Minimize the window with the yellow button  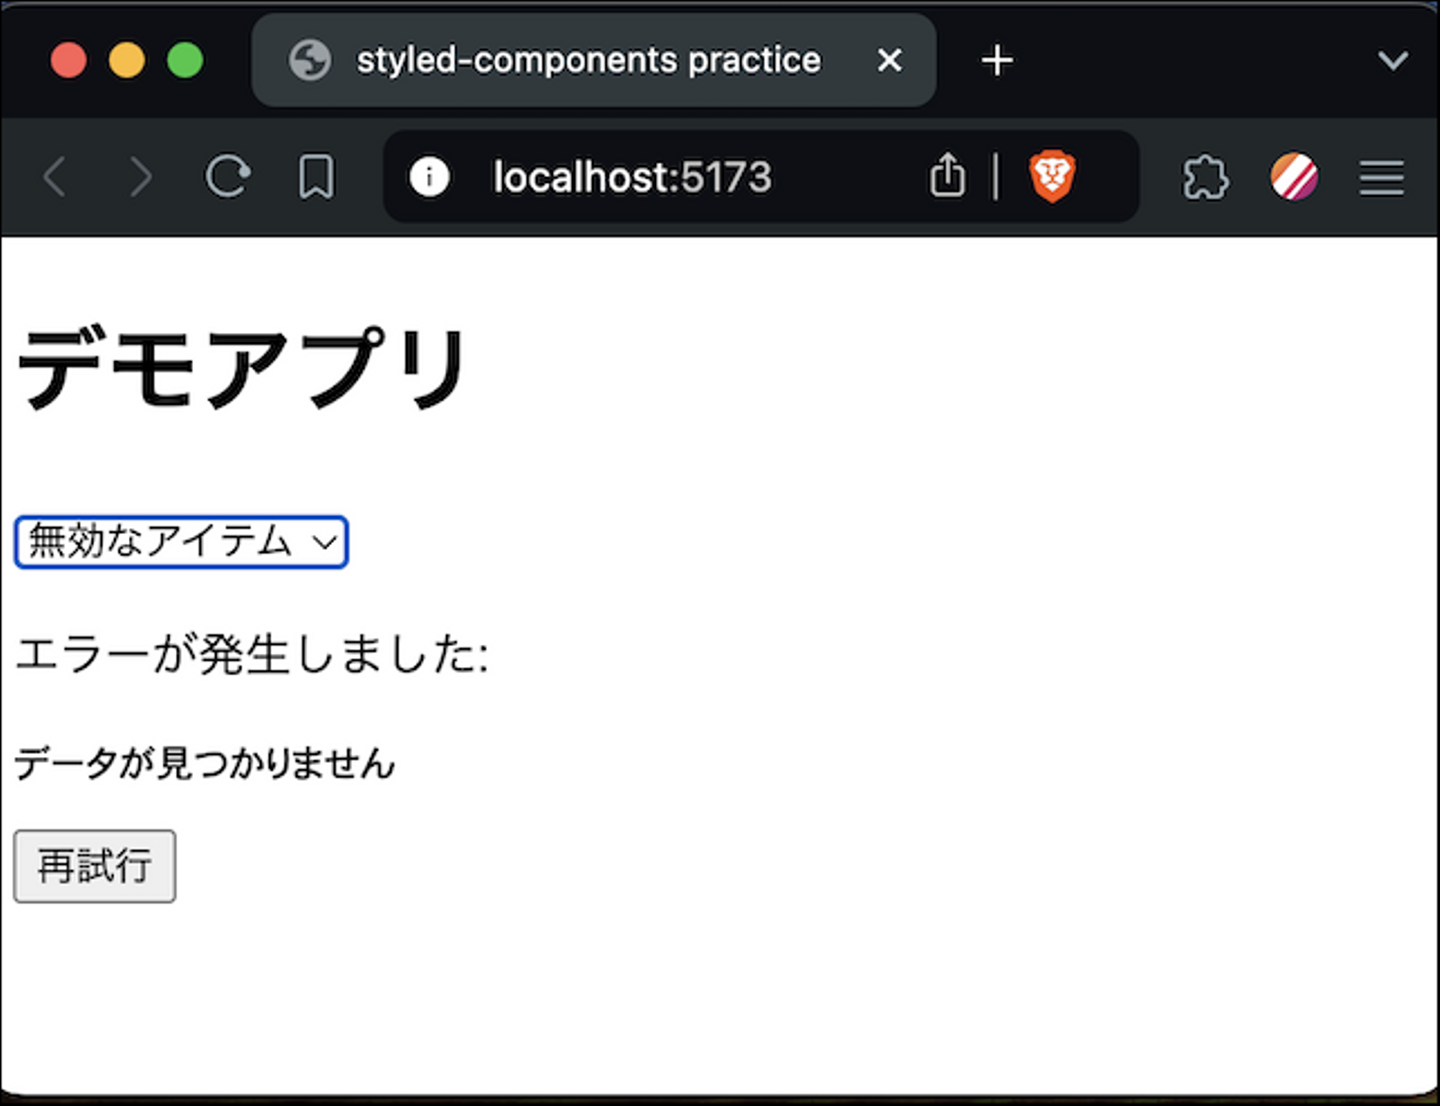coord(127,61)
